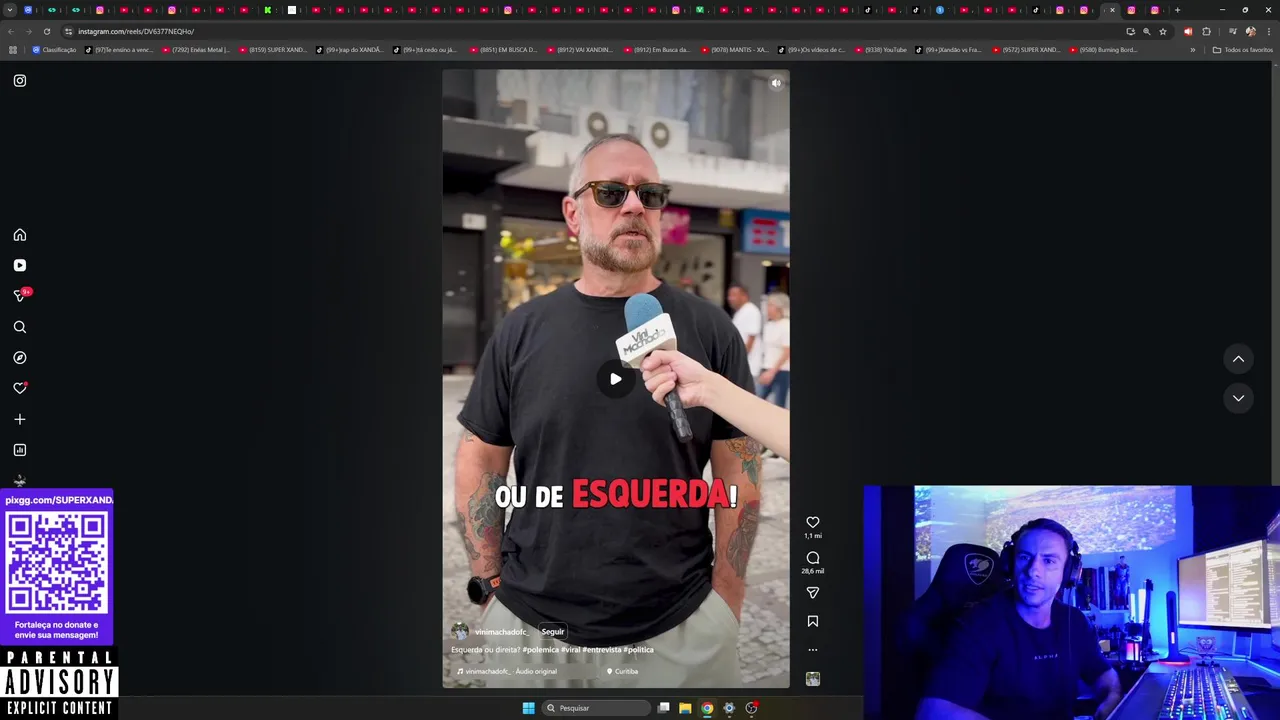The width and height of the screenshot is (1280, 720).
Task: Follow vinimachadofc_ with Seguir button
Action: click(x=553, y=632)
